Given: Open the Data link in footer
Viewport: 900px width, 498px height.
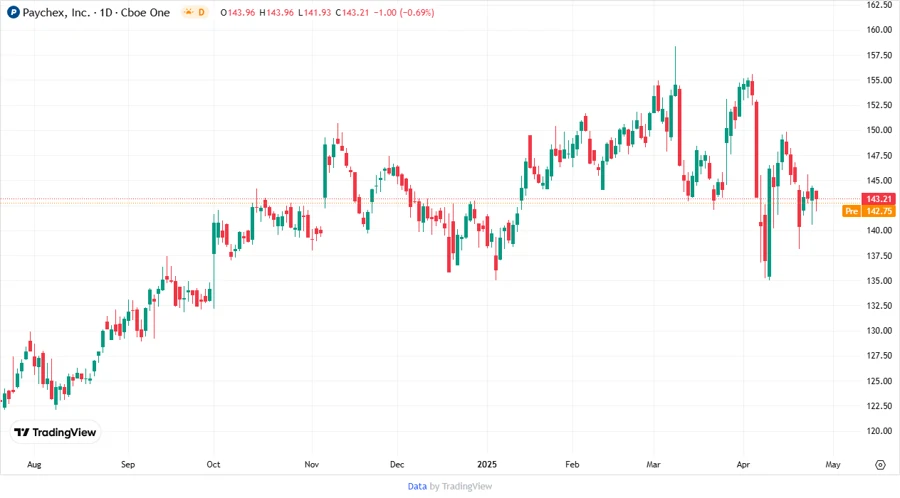Looking at the screenshot, I should pos(417,486).
